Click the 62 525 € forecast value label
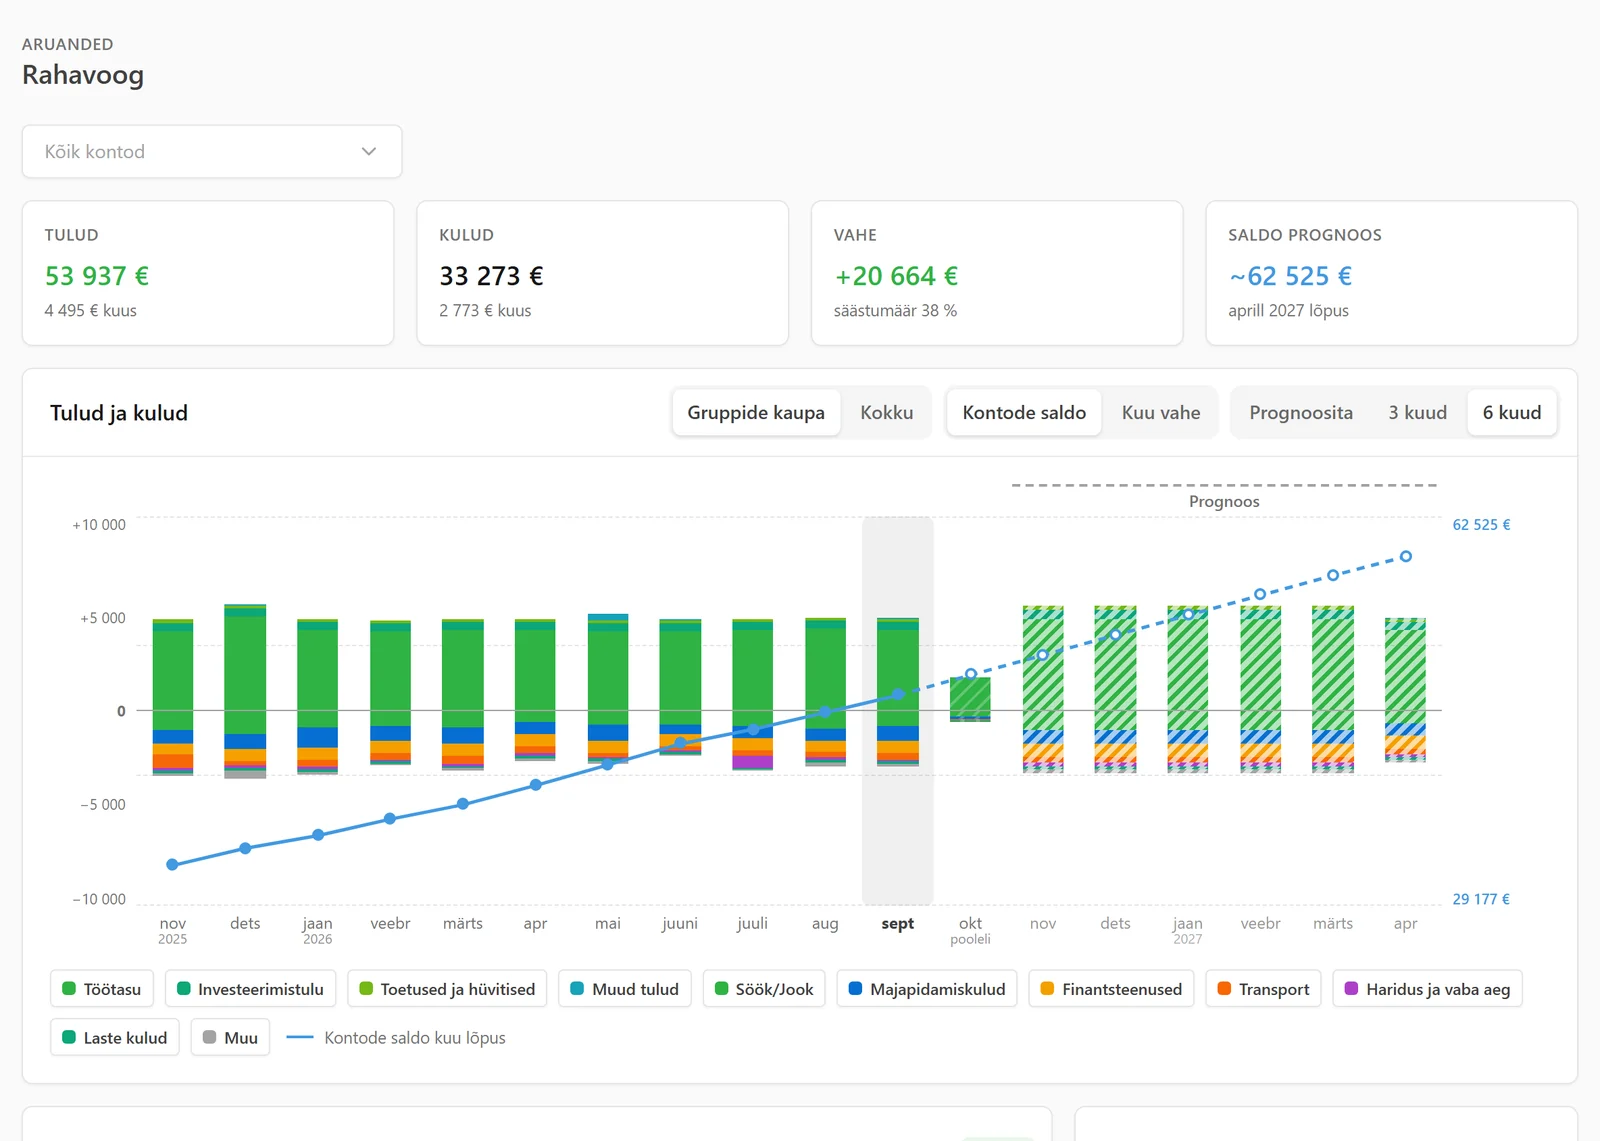Viewport: 1600px width, 1141px height. (1481, 525)
